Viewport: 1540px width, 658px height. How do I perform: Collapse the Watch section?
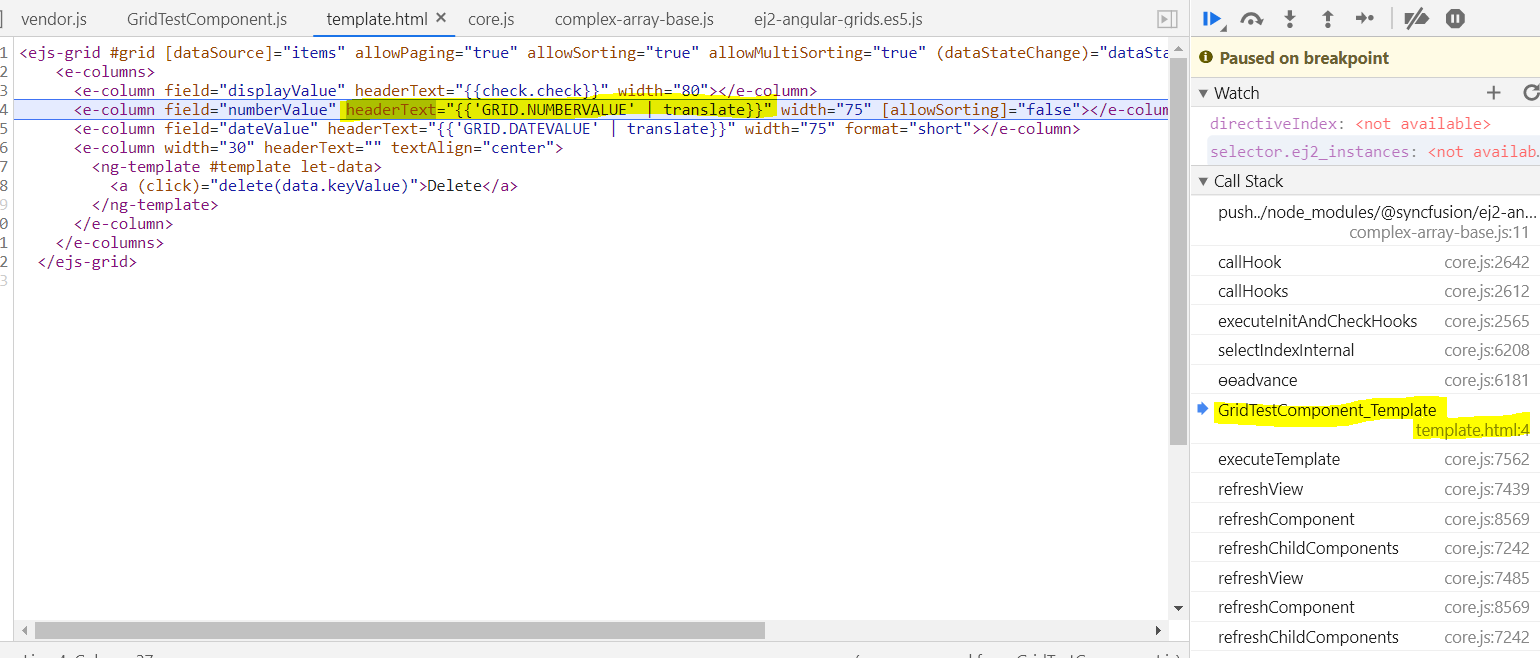[x=1203, y=93]
